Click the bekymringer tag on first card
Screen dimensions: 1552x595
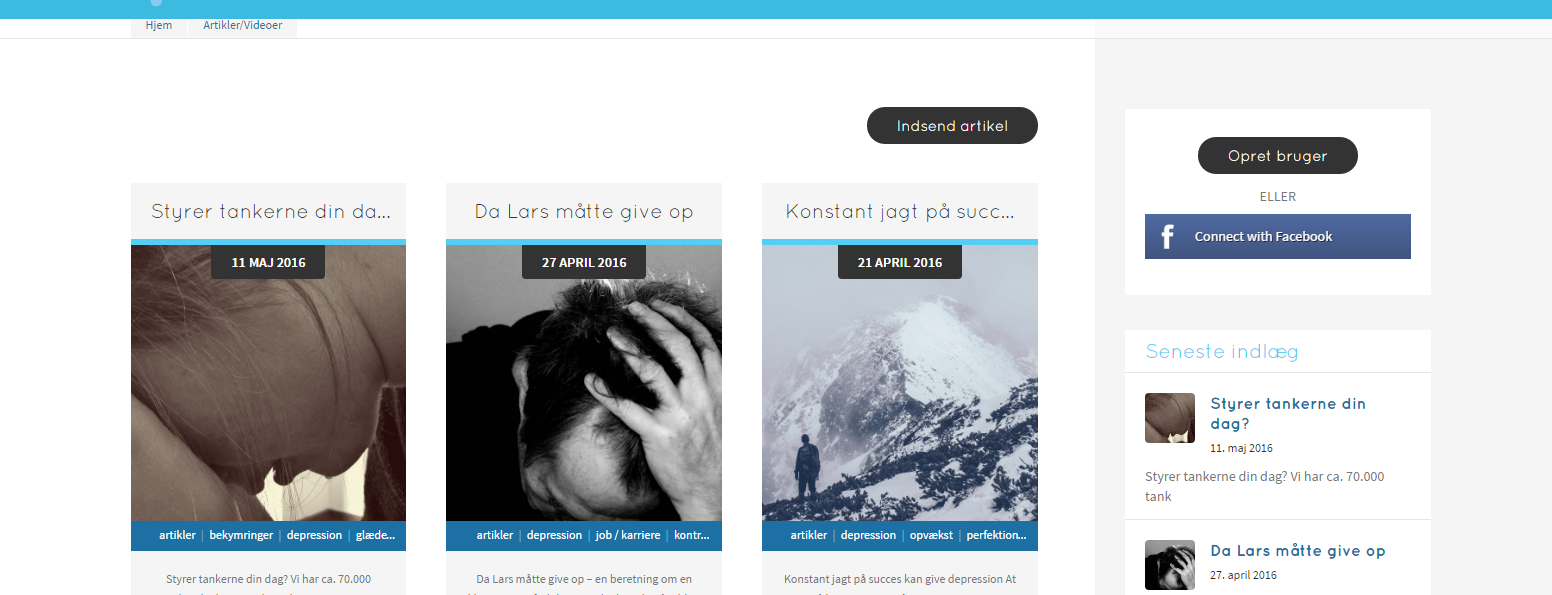point(241,535)
